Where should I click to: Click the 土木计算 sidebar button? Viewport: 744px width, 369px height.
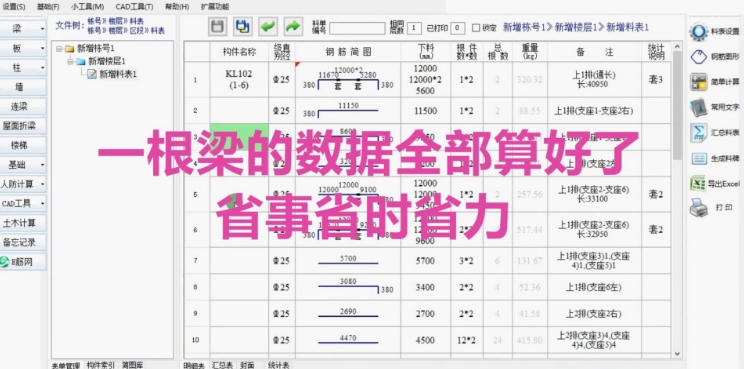coord(23,223)
